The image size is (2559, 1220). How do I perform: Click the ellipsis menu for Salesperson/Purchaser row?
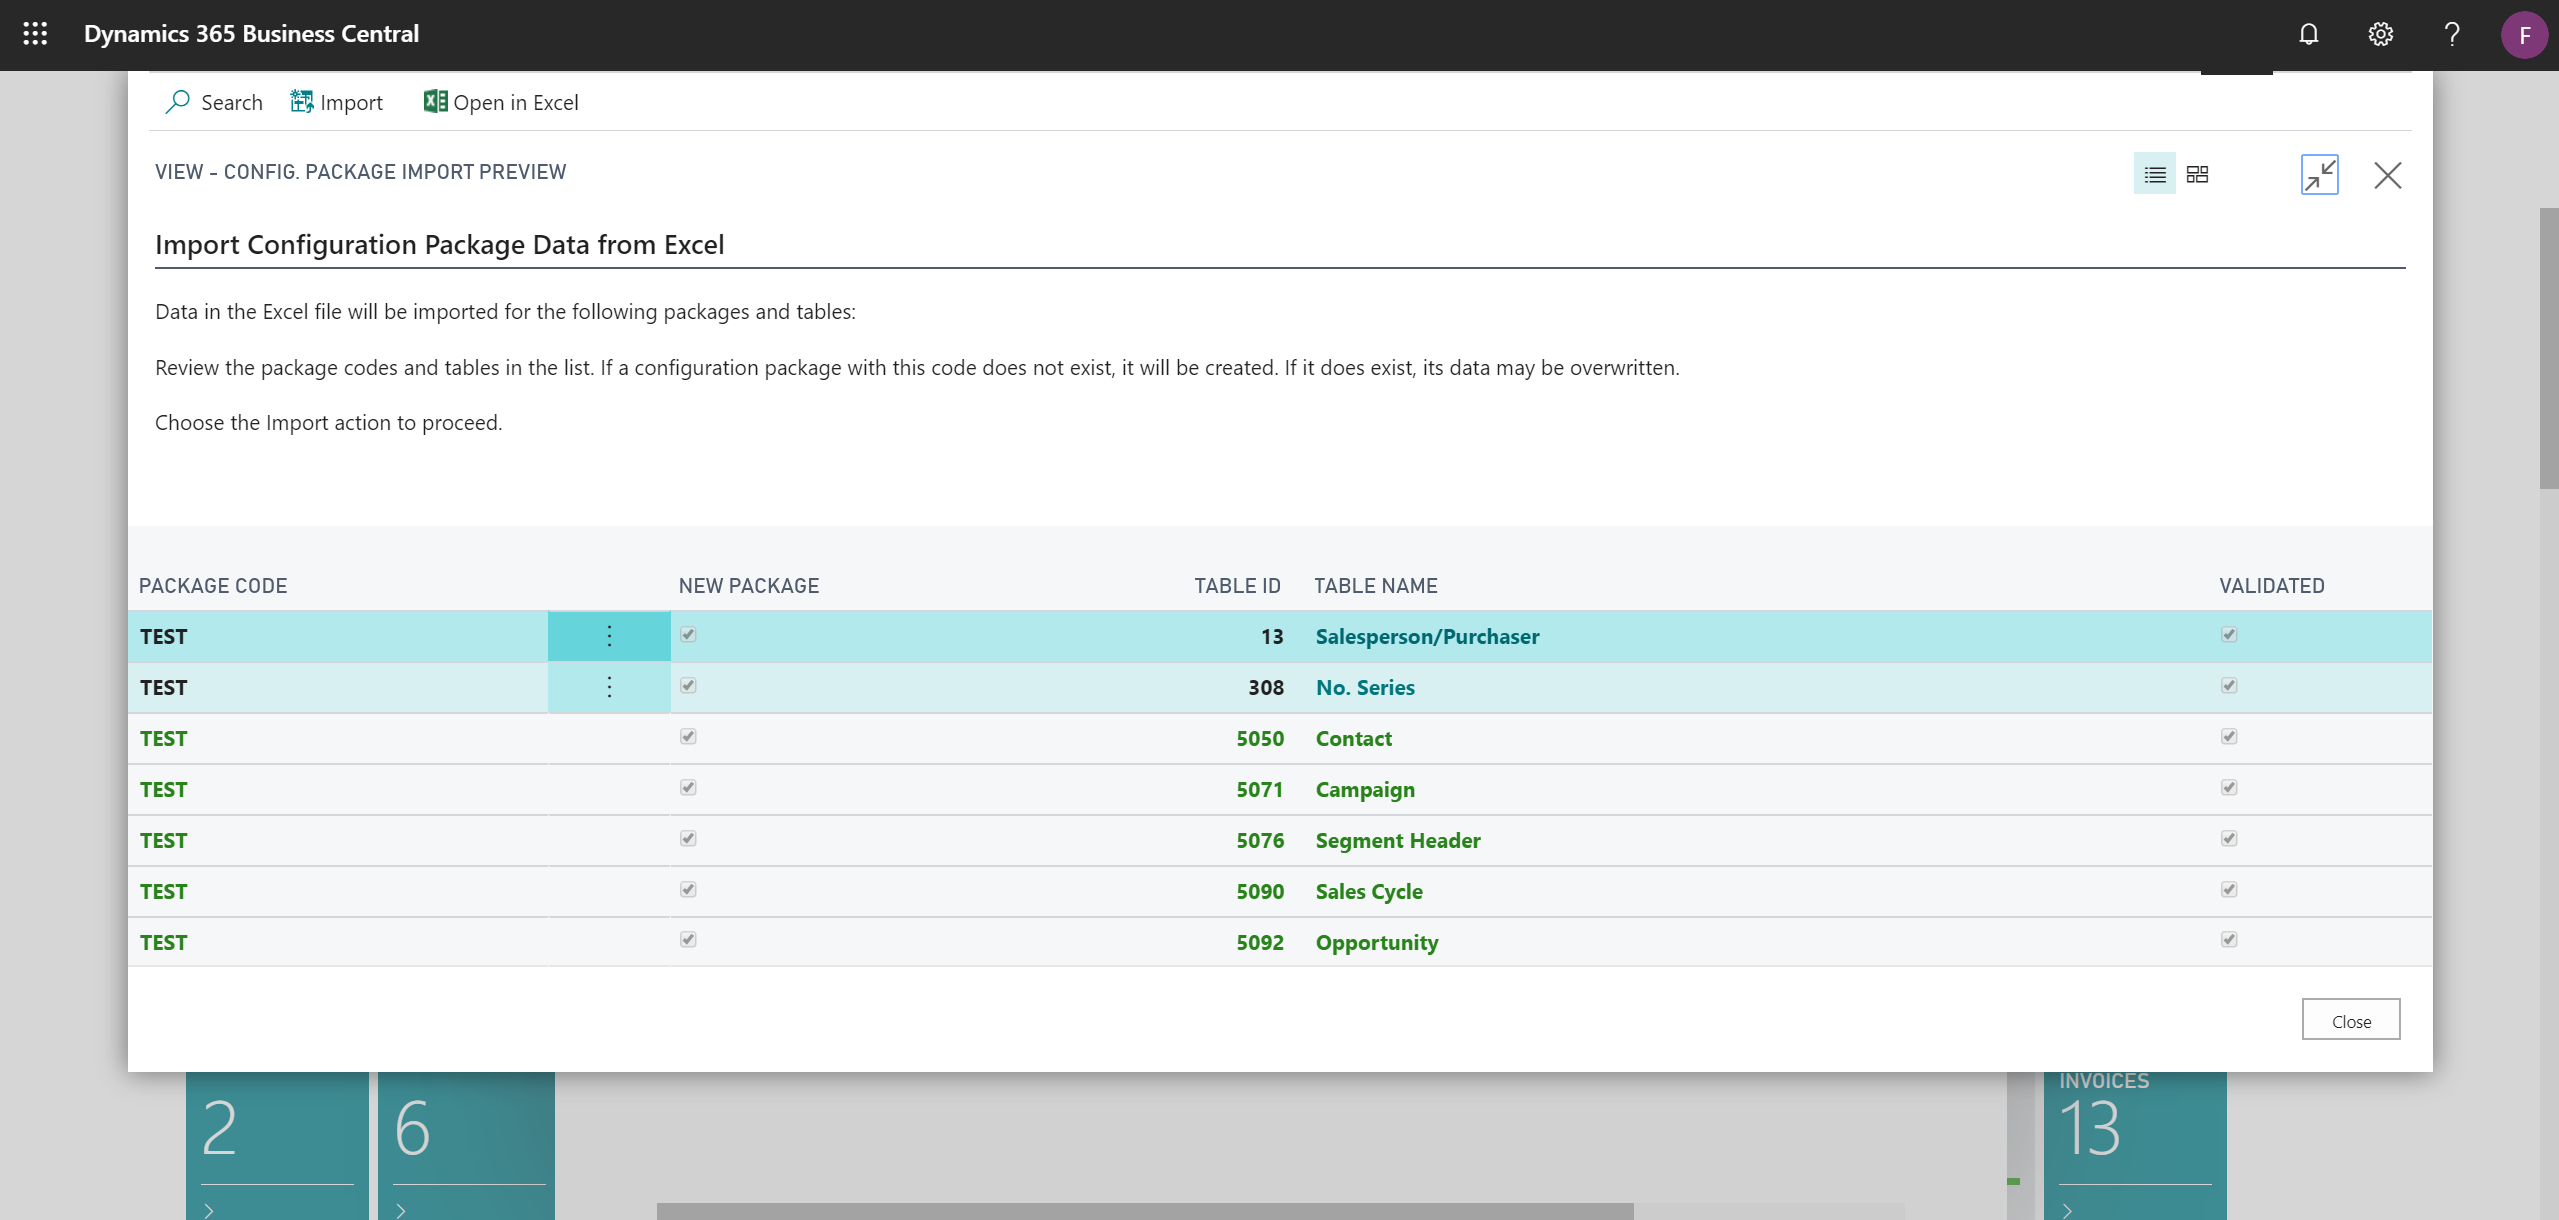(609, 634)
